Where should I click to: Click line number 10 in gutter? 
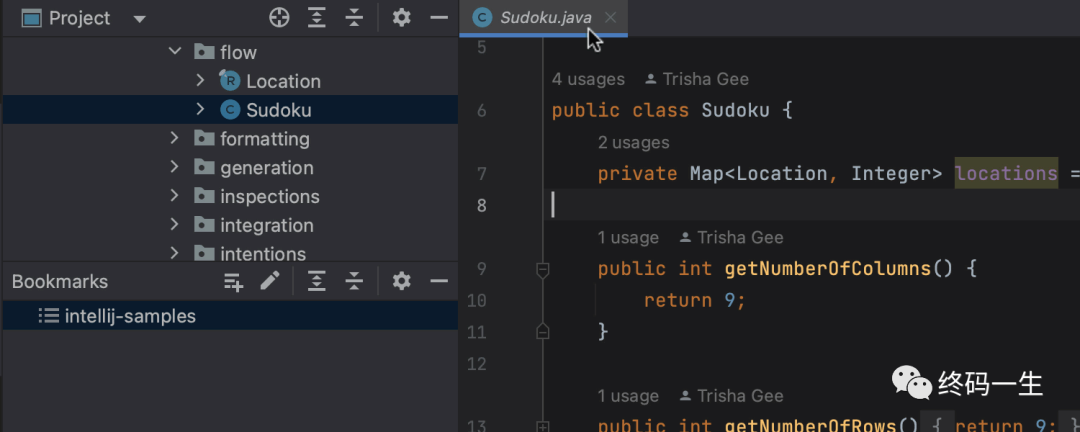[477, 300]
